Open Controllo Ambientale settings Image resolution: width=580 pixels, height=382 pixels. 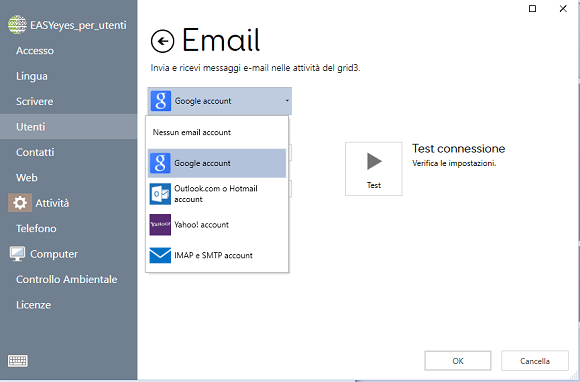tap(68, 279)
